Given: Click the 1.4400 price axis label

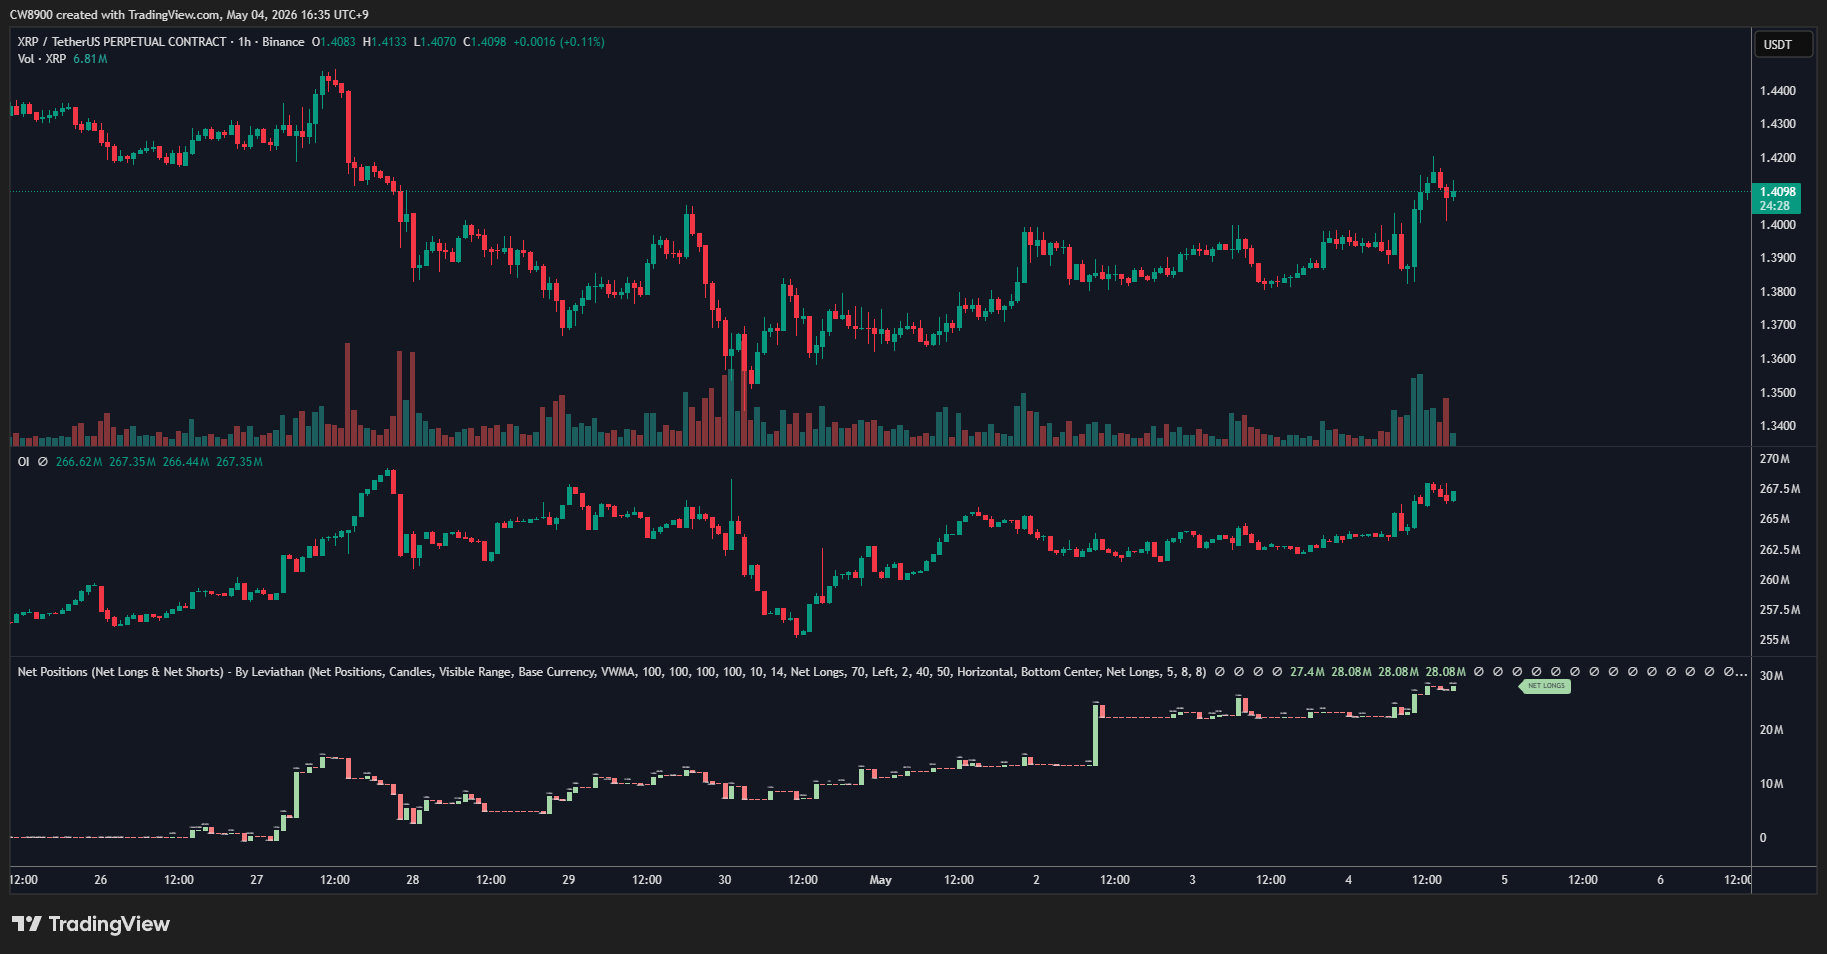Looking at the screenshot, I should [1777, 91].
